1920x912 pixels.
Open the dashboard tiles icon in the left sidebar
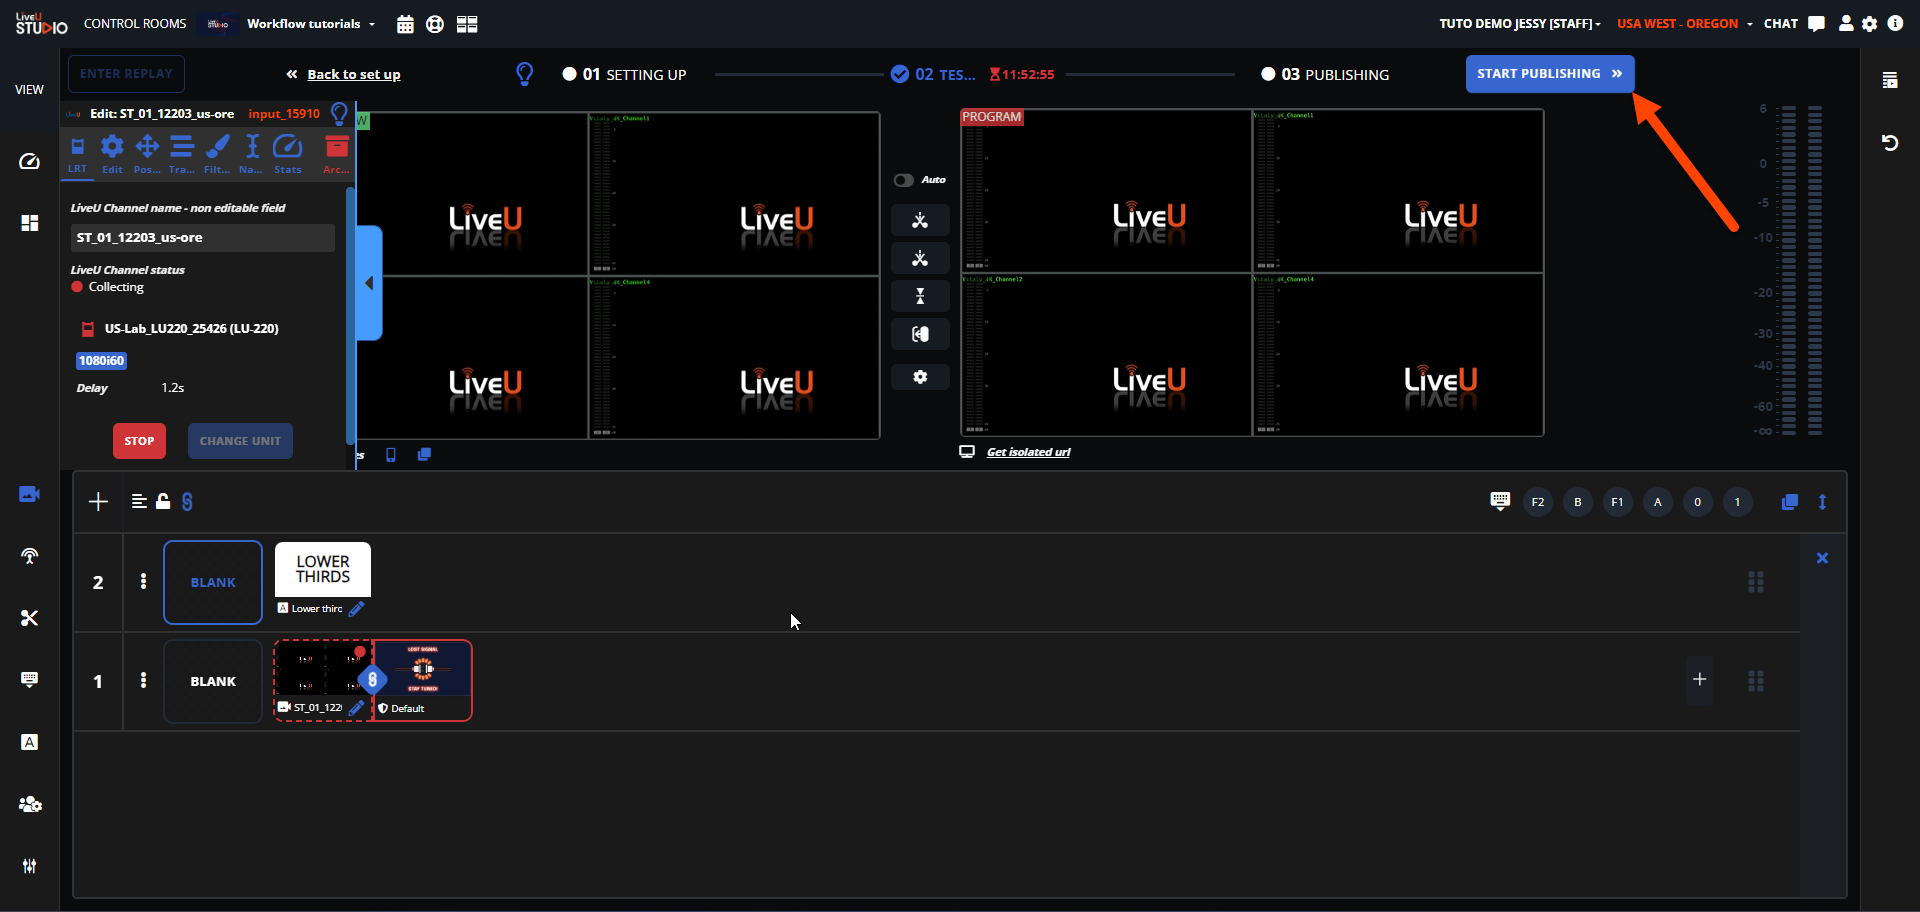click(x=30, y=223)
